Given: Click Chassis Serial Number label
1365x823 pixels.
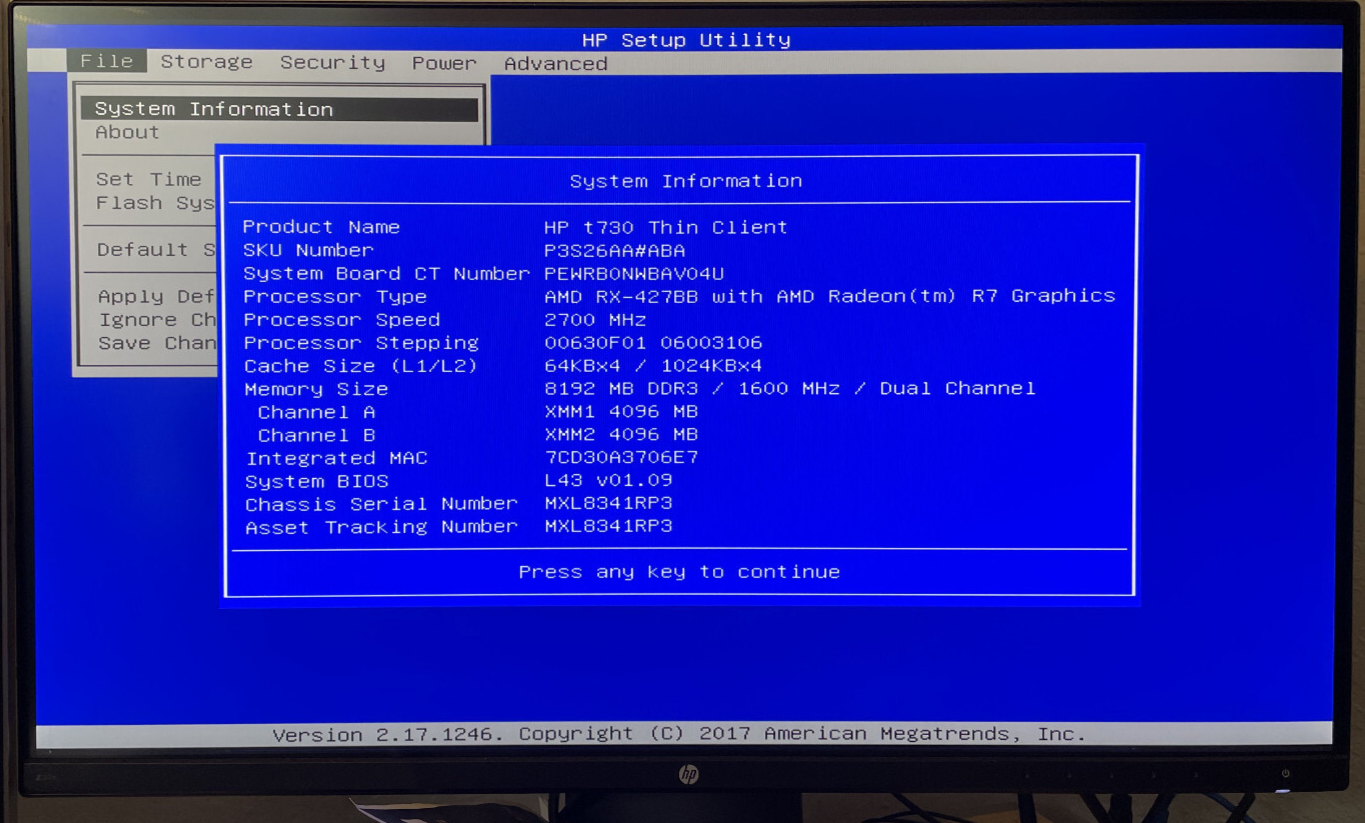Looking at the screenshot, I should 381,504.
